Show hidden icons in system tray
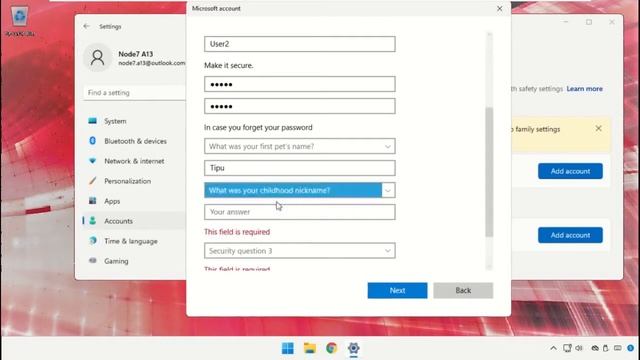 553,348
